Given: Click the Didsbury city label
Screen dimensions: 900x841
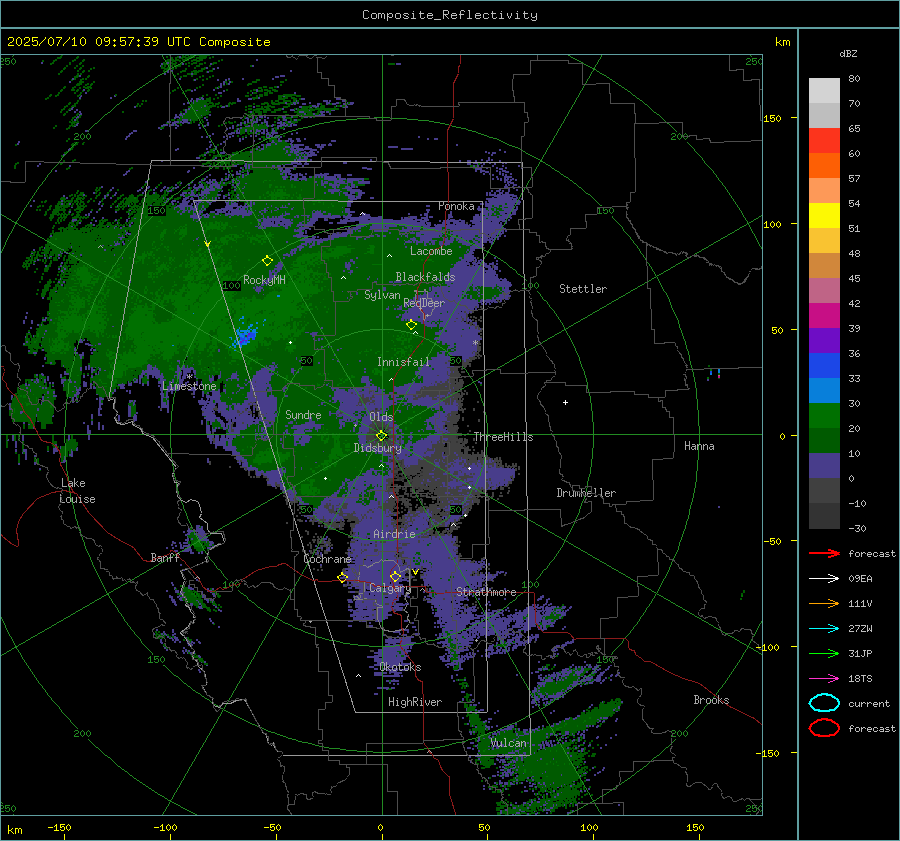Looking at the screenshot, I should [377, 448].
